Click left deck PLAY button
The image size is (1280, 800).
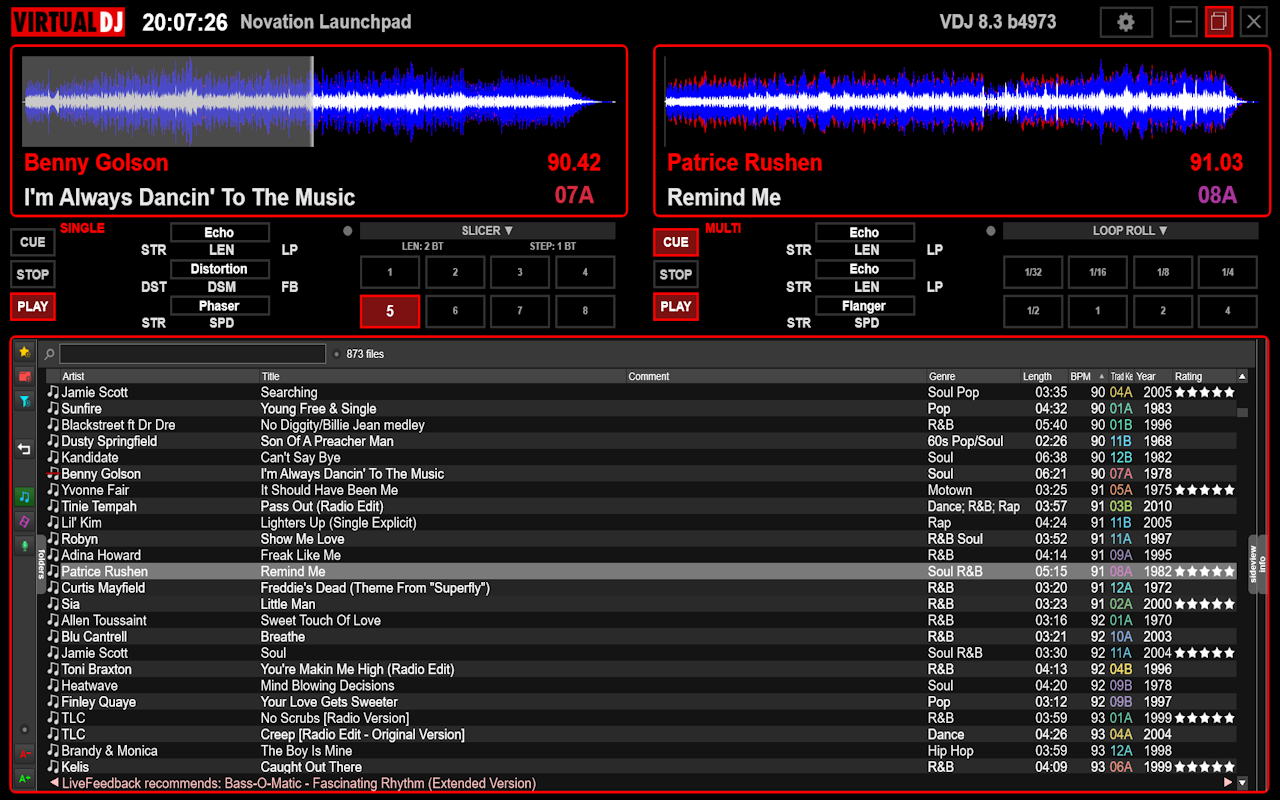pyautogui.click(x=33, y=306)
